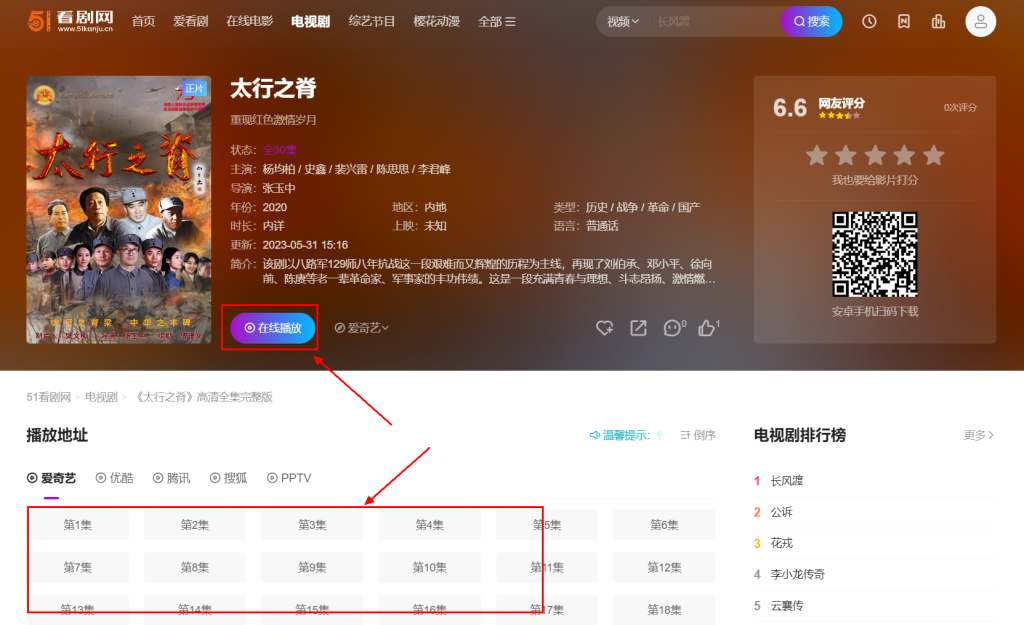The height and width of the screenshot is (625, 1024).
Task: Expand the 全部 navigation menu
Action: [x=497, y=21]
